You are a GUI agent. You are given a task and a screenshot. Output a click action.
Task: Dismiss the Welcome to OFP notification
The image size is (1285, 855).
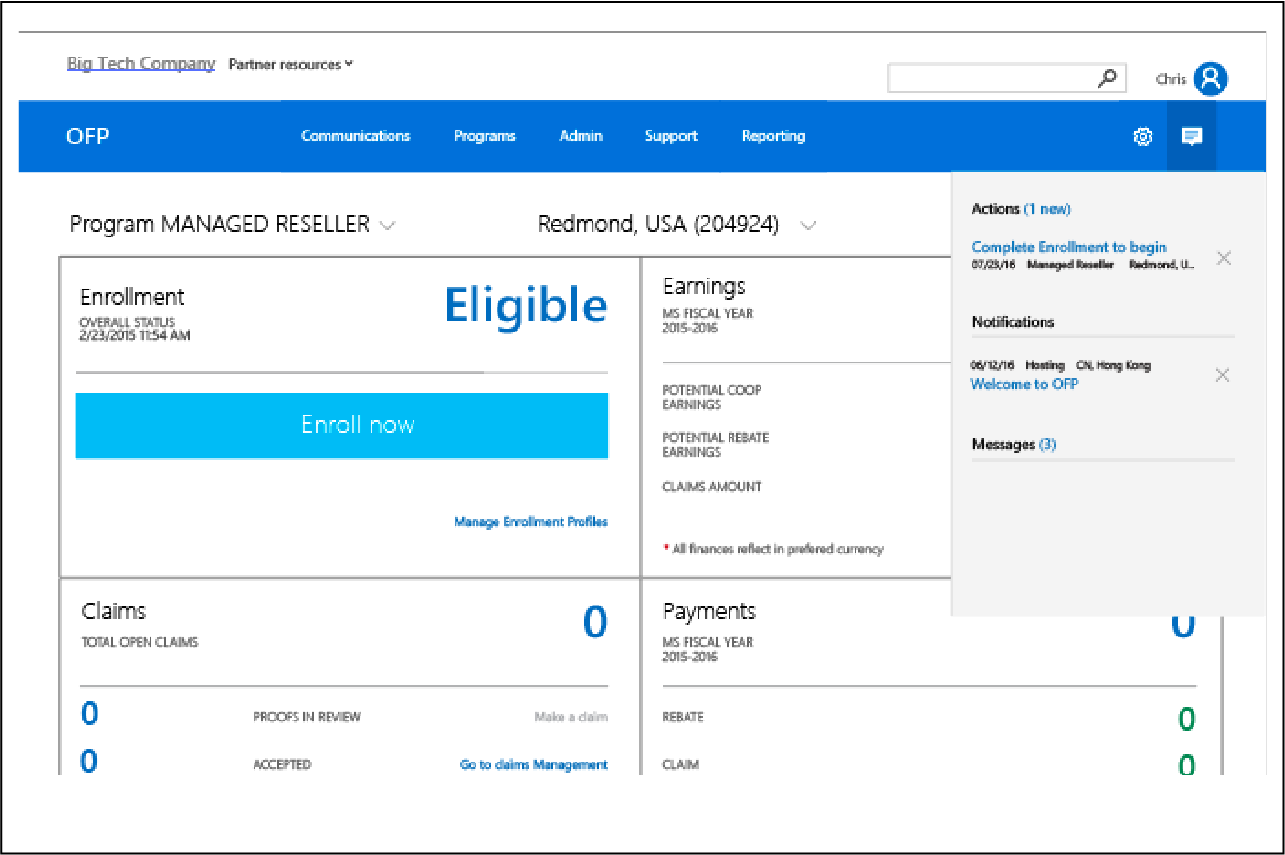point(1222,375)
